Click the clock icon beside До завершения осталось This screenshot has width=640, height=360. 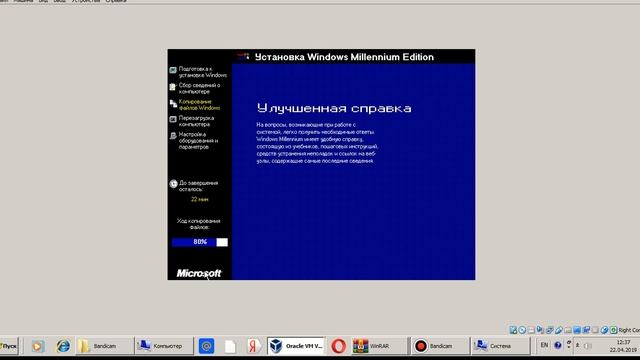pos(173,184)
